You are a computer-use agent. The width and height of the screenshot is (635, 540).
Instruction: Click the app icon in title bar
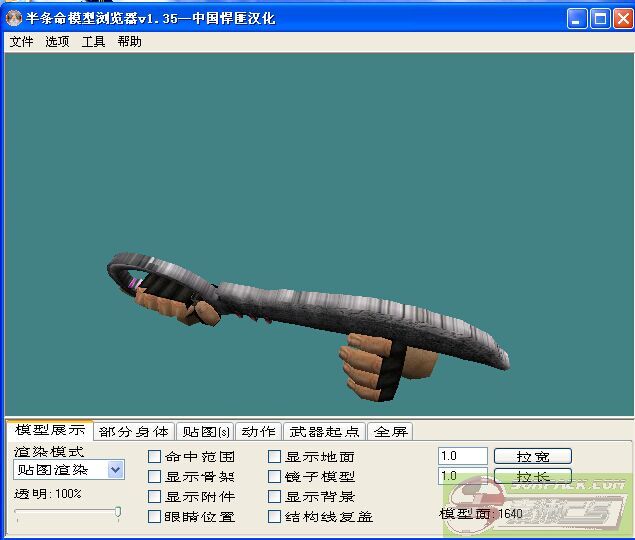click(14, 19)
